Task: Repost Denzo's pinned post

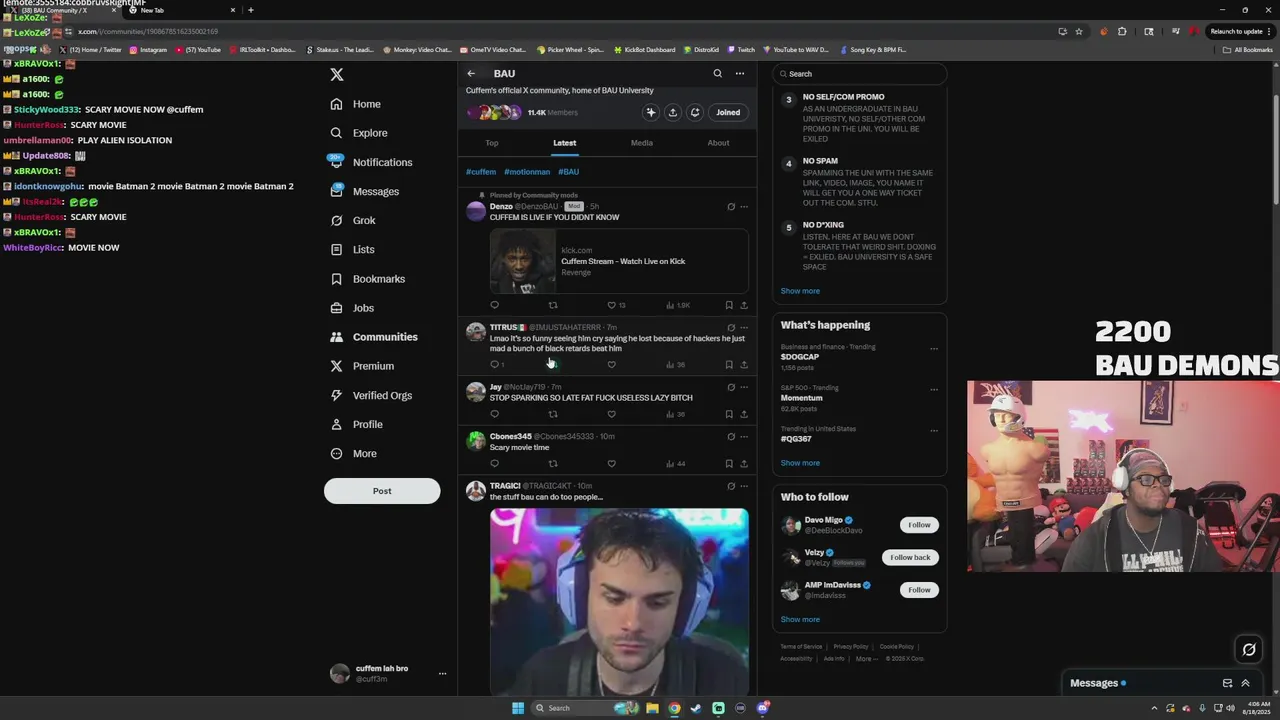Action: pyautogui.click(x=553, y=305)
